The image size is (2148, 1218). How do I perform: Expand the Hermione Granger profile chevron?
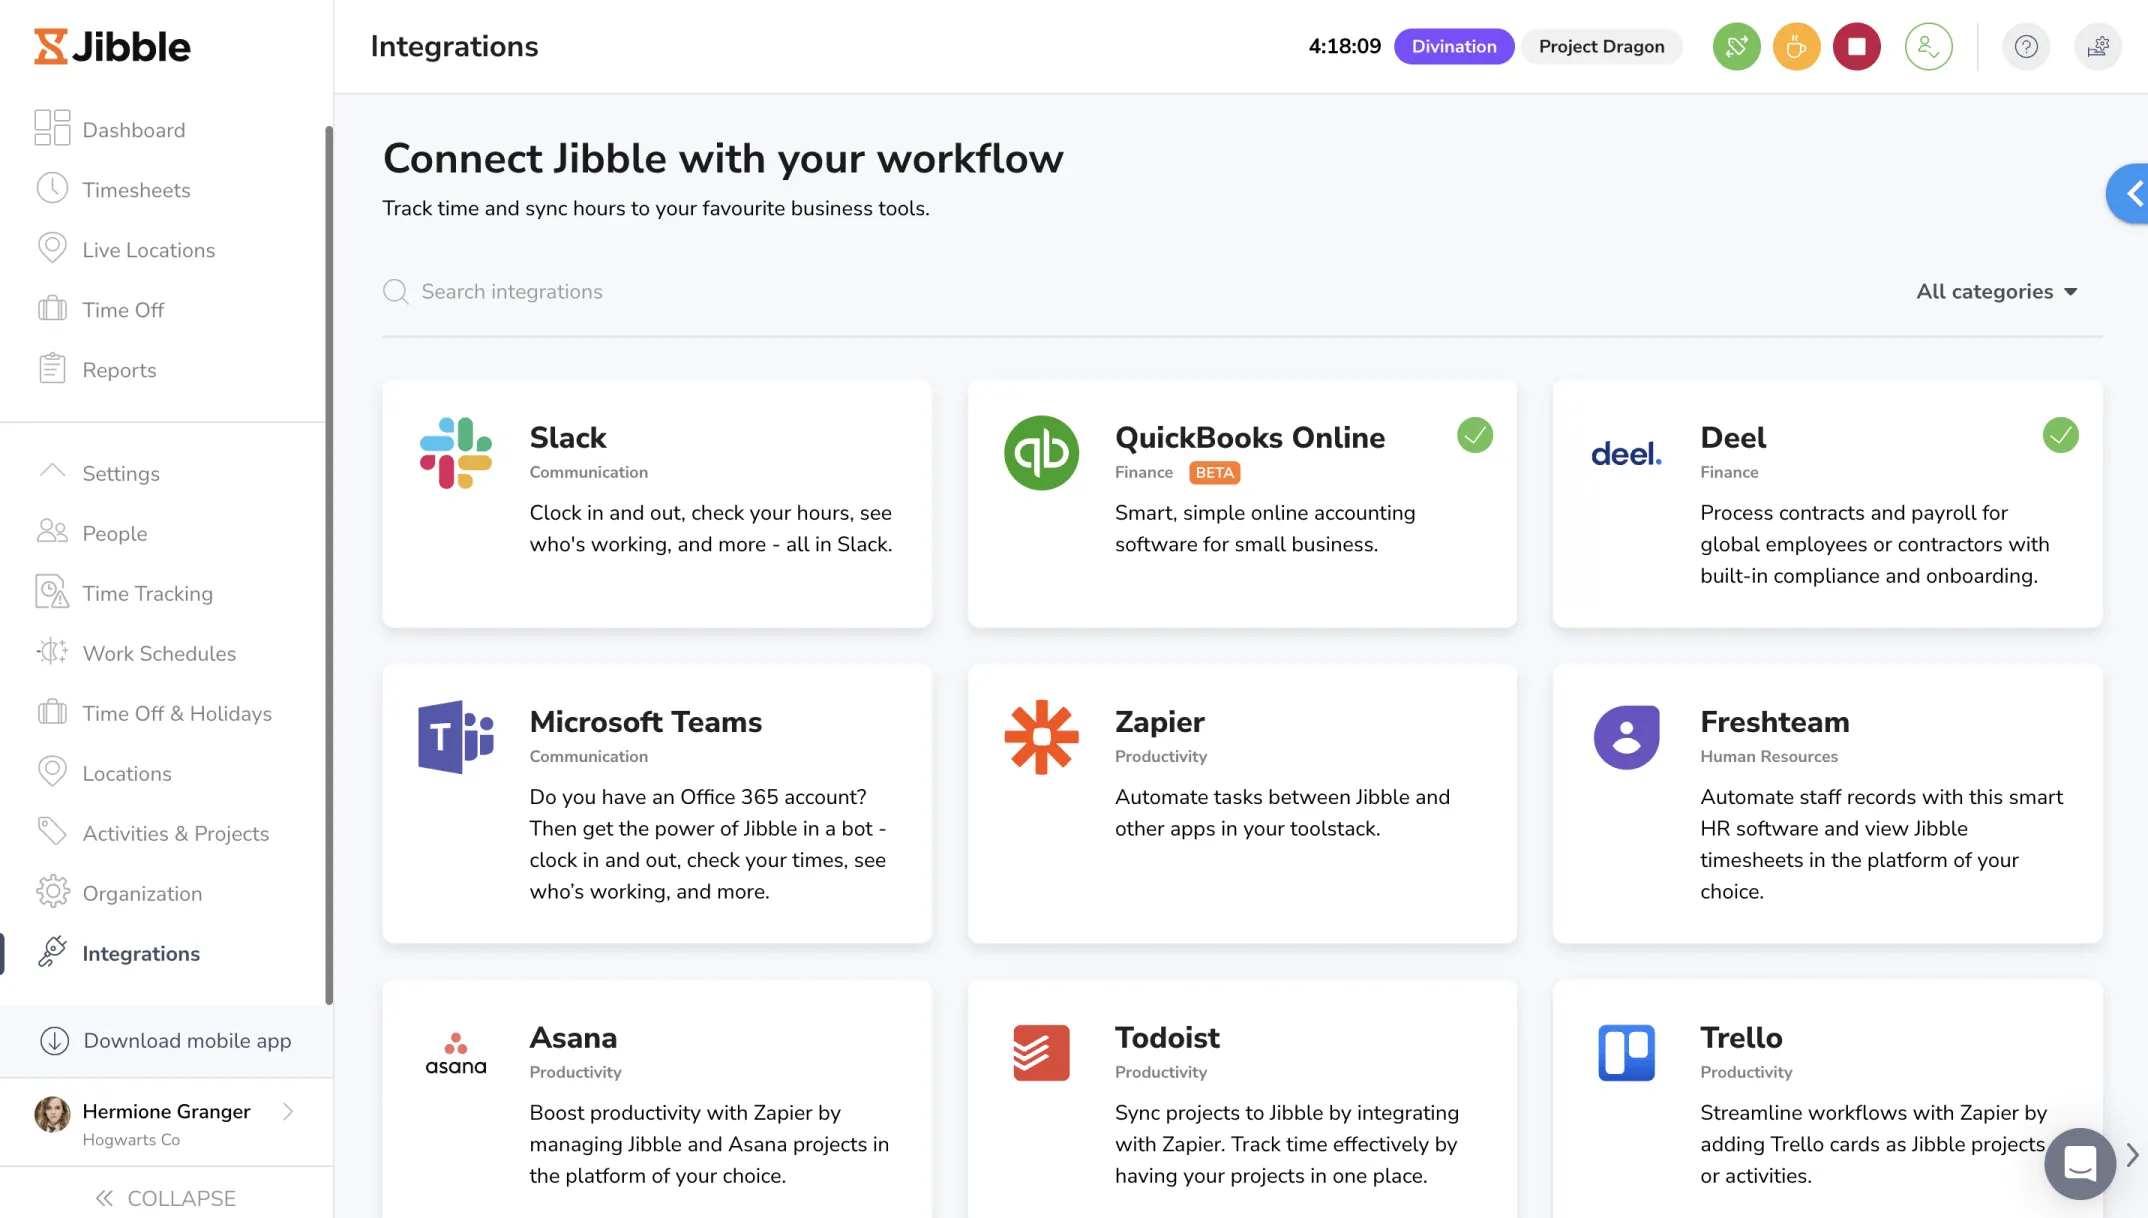[288, 1111]
